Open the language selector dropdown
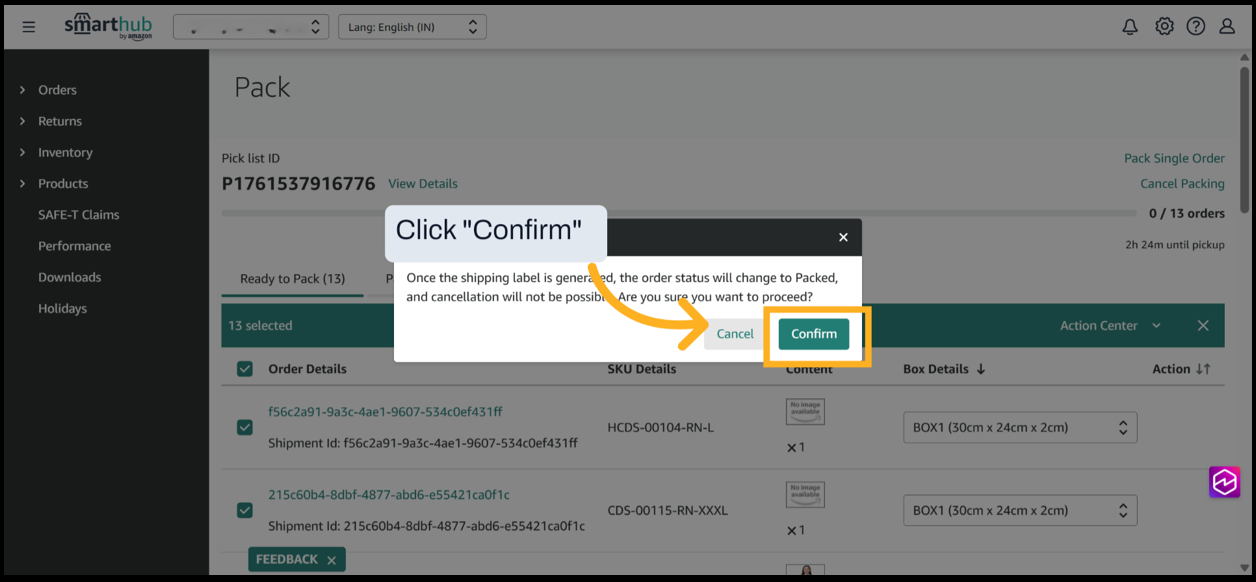 click(x=412, y=27)
